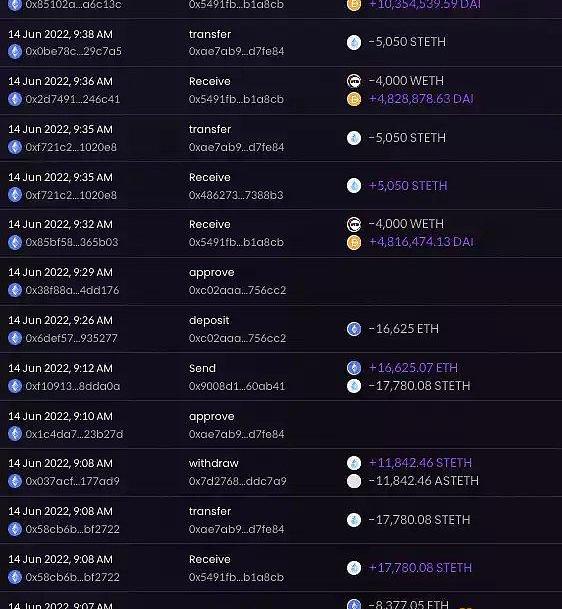The width and height of the screenshot is (562, 609).
Task: Click the ETH icon beside +16,625.07 ETH
Action: 354,368
